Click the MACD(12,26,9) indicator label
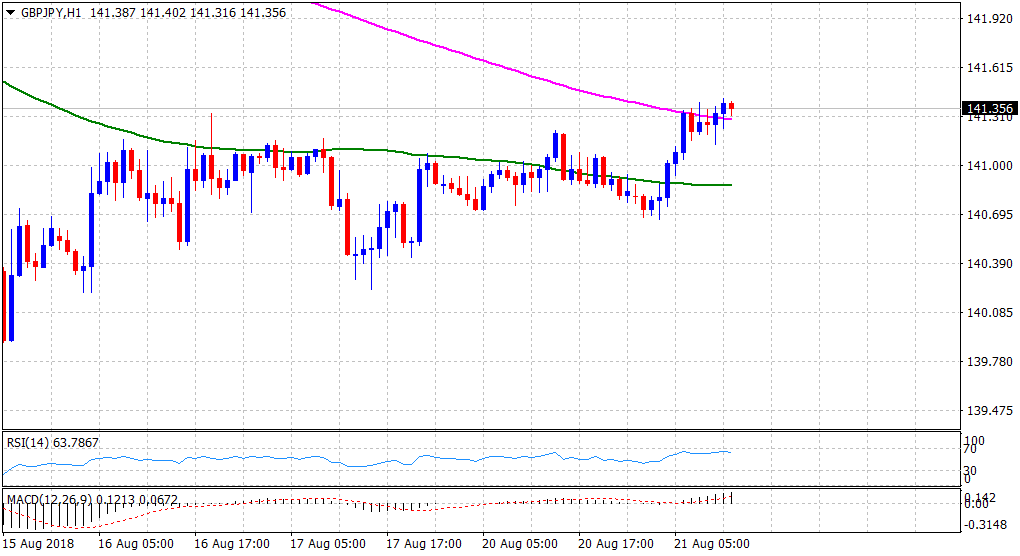The height and width of the screenshot is (556, 1020). [50, 498]
